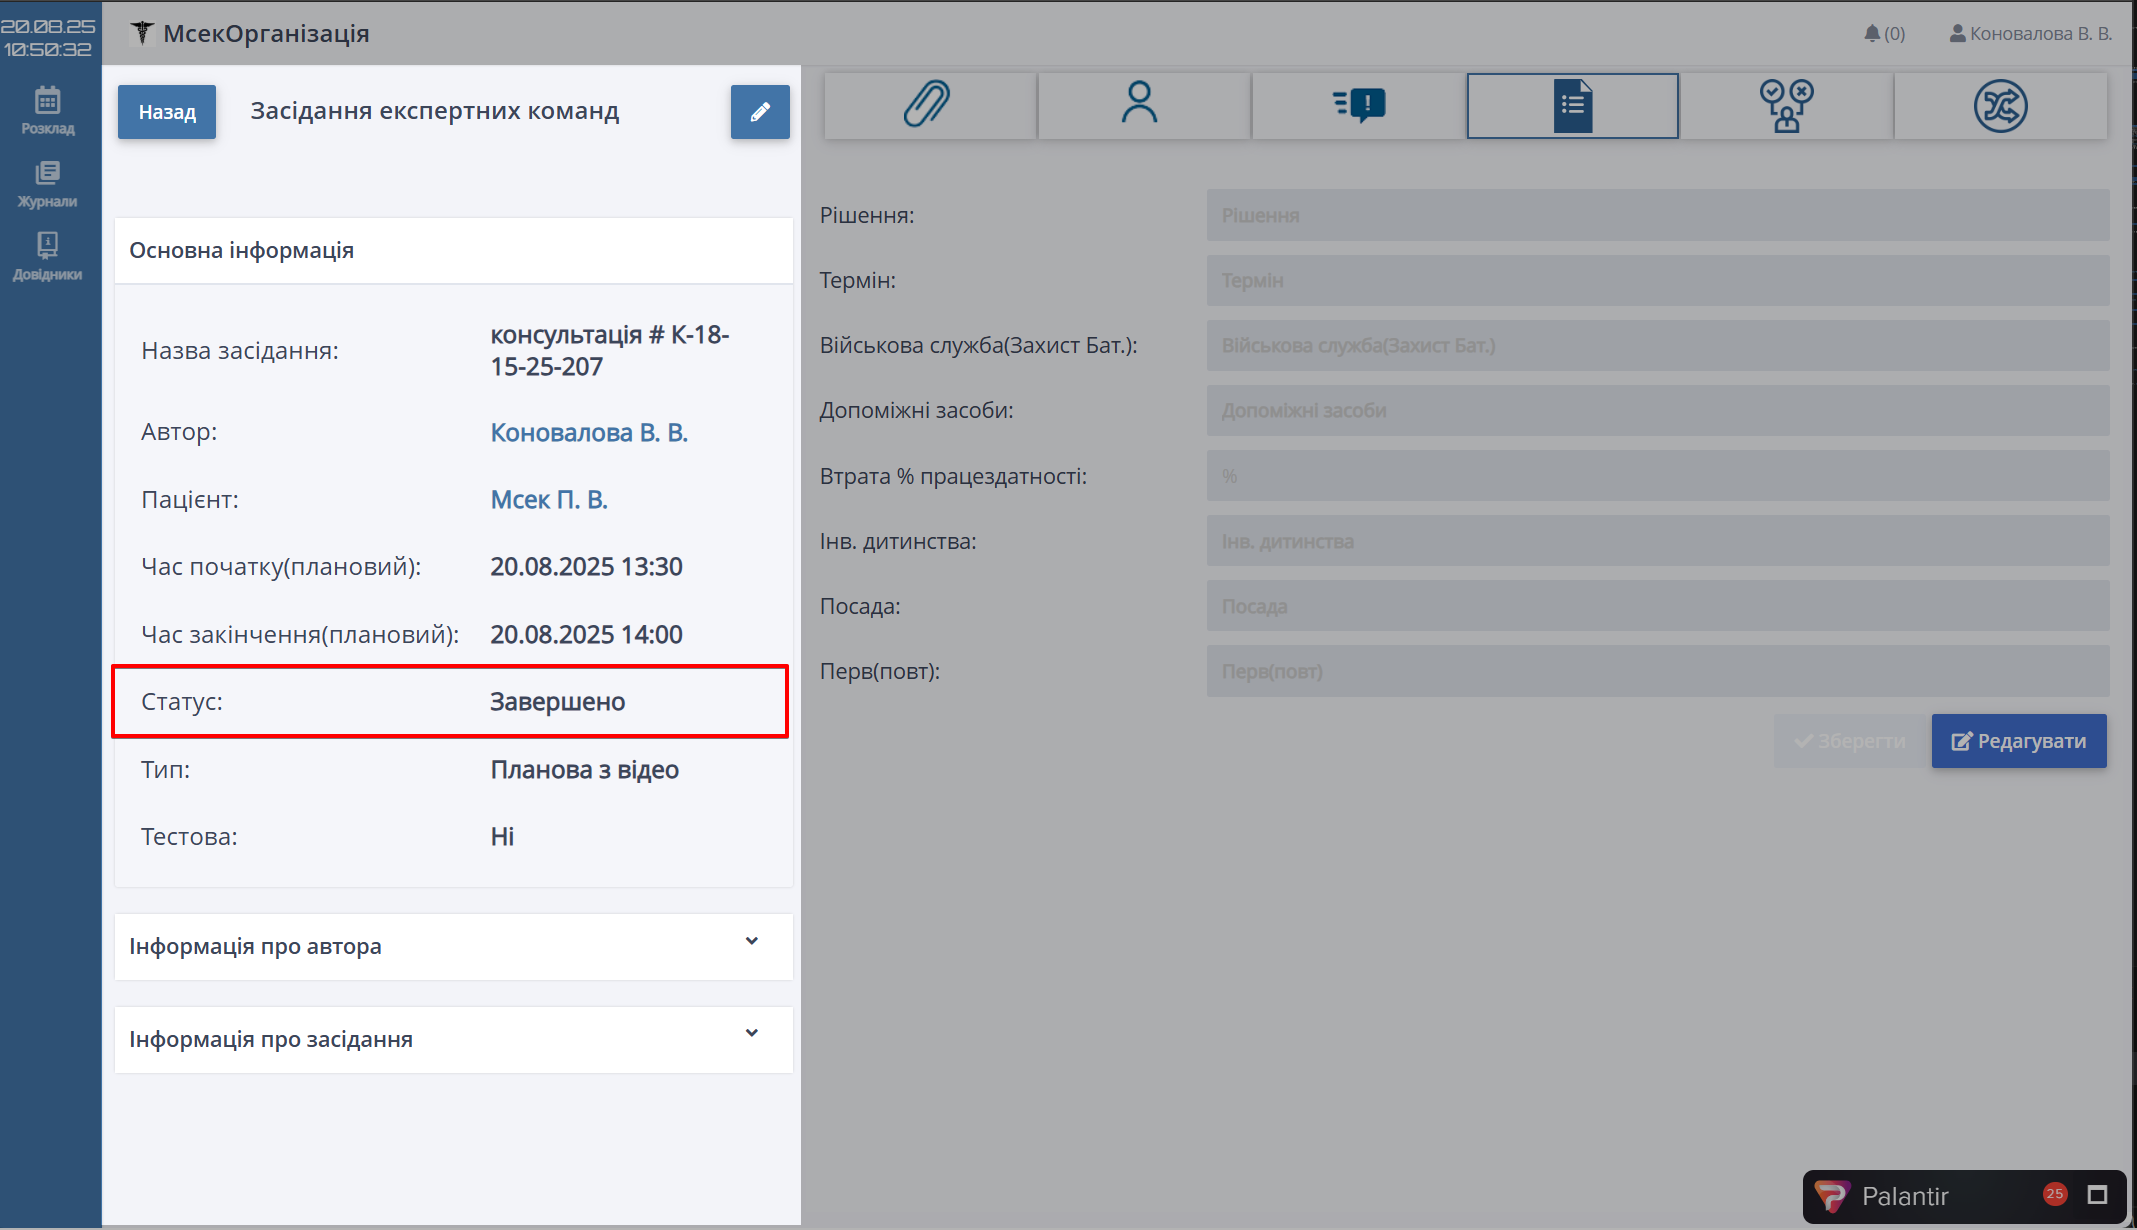Open patient link Мсек П. В.

(x=548, y=500)
